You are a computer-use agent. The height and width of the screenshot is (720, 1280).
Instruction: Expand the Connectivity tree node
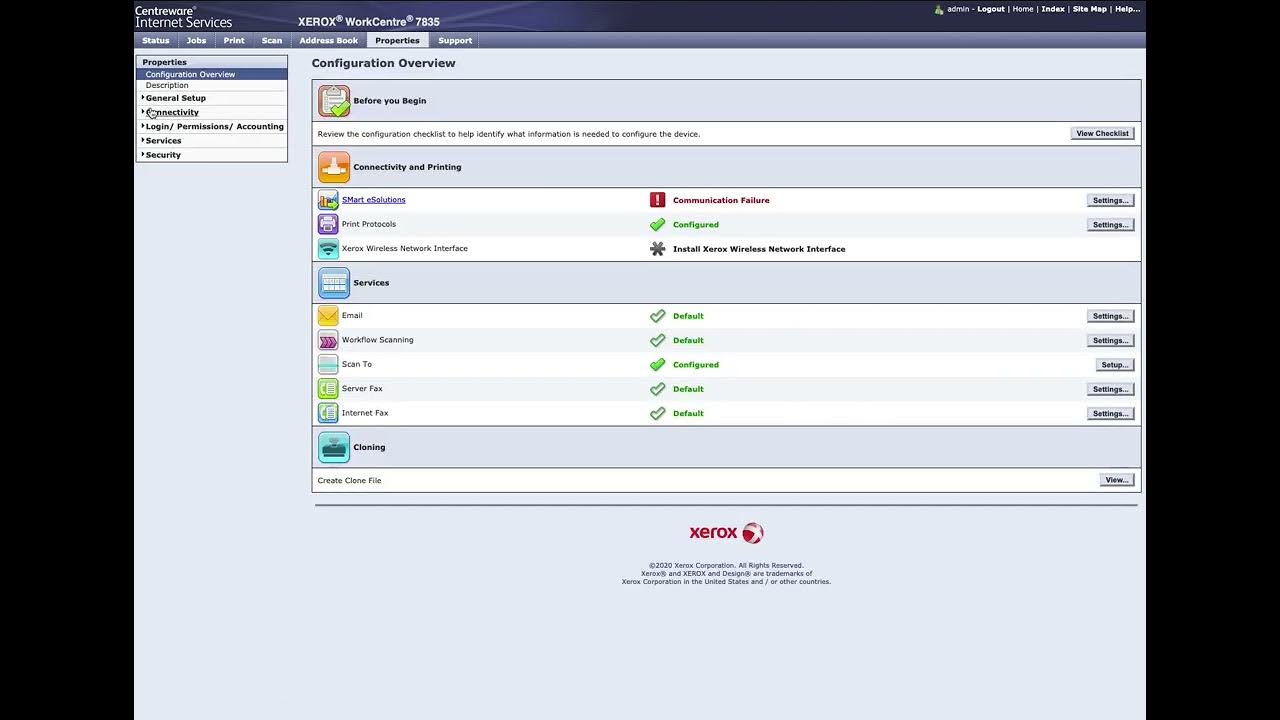(143, 112)
